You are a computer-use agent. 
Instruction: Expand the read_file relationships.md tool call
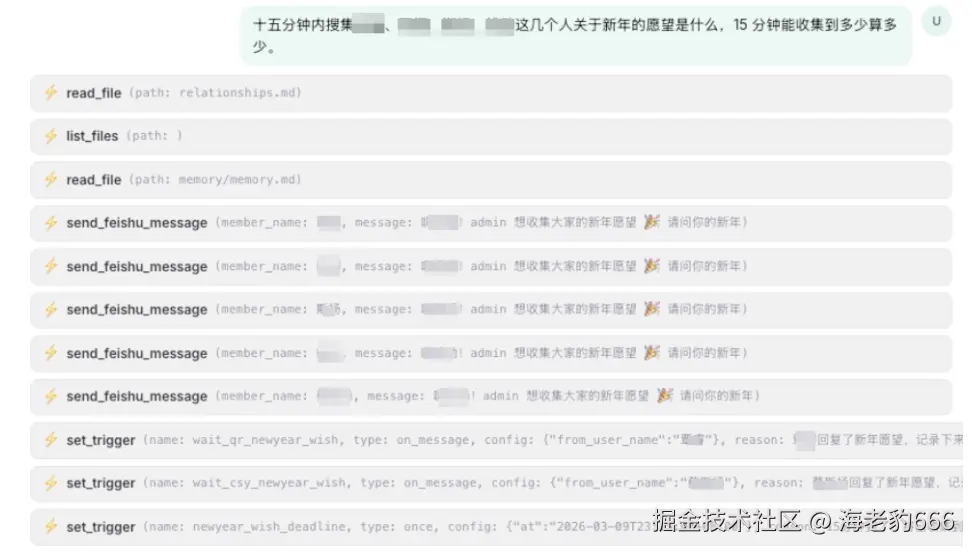(491, 93)
